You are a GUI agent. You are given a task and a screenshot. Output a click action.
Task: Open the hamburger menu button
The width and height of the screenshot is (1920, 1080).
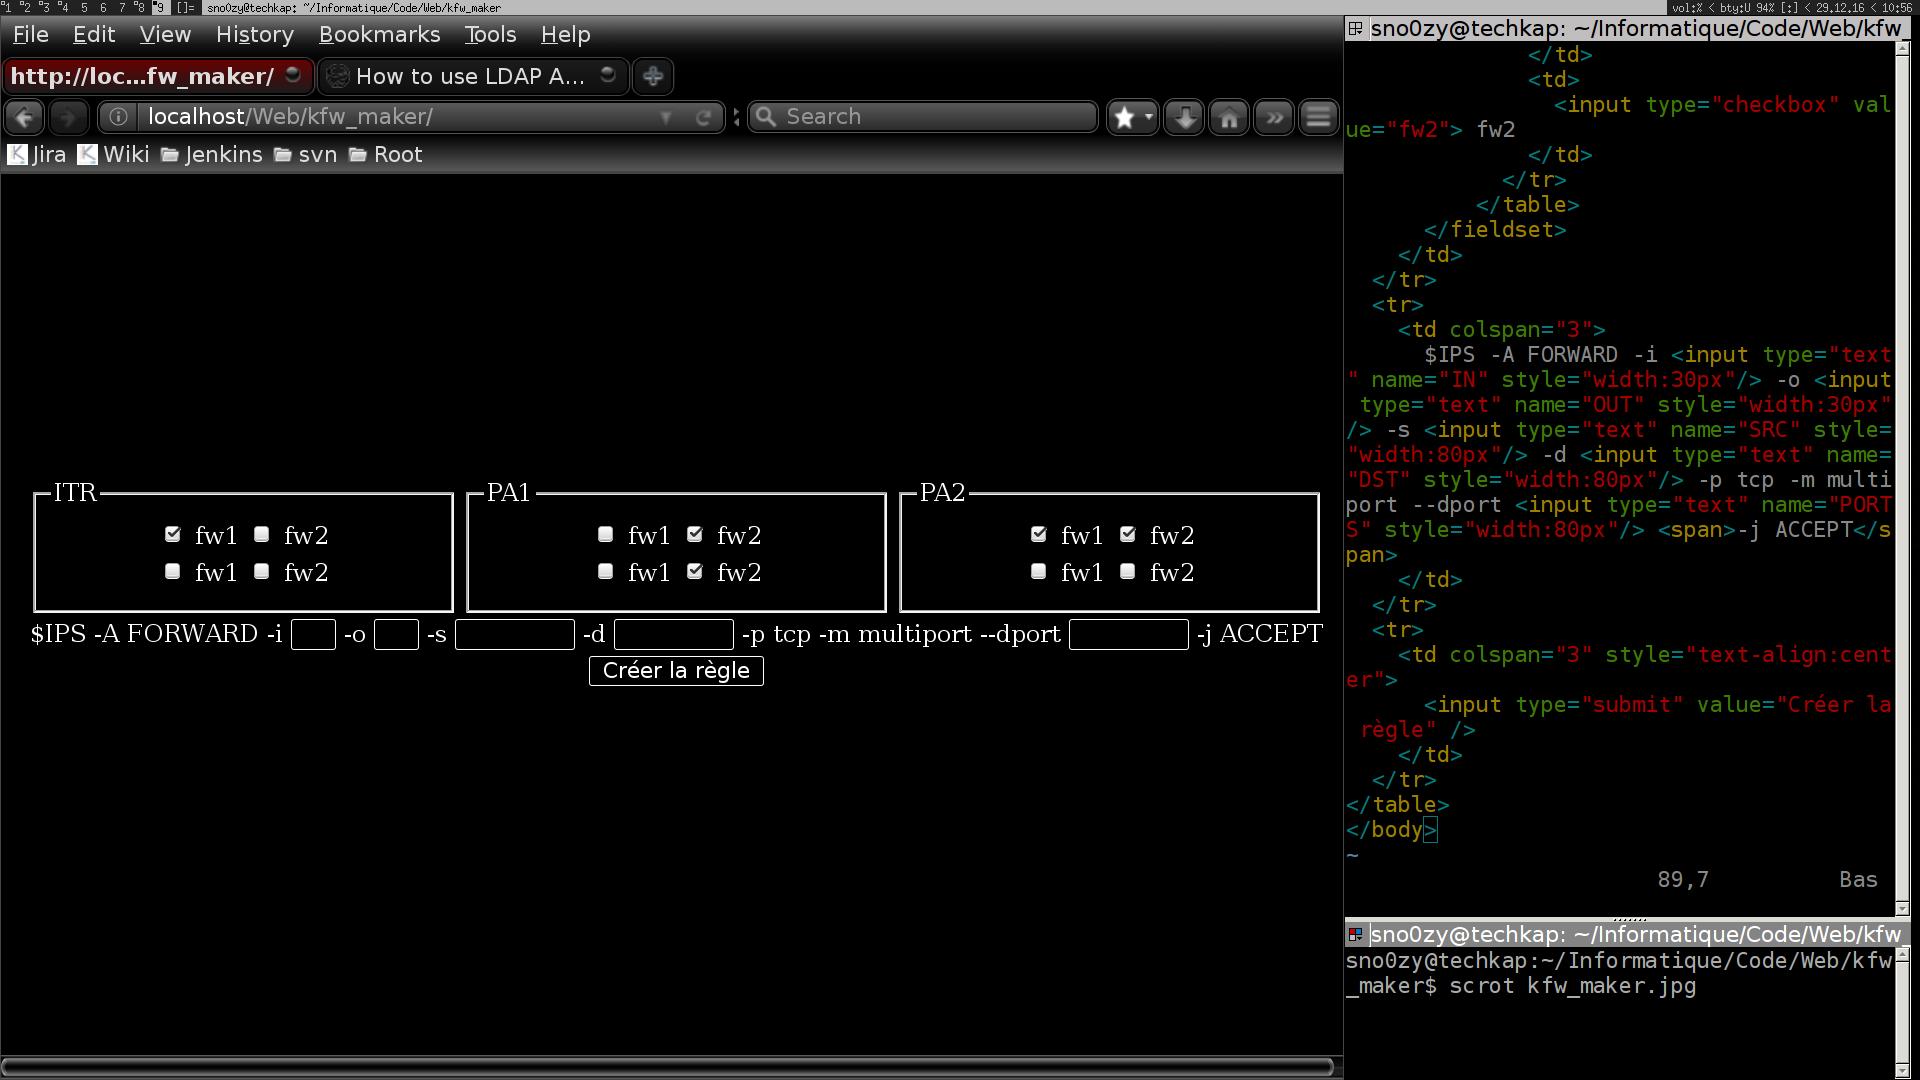pyautogui.click(x=1319, y=117)
